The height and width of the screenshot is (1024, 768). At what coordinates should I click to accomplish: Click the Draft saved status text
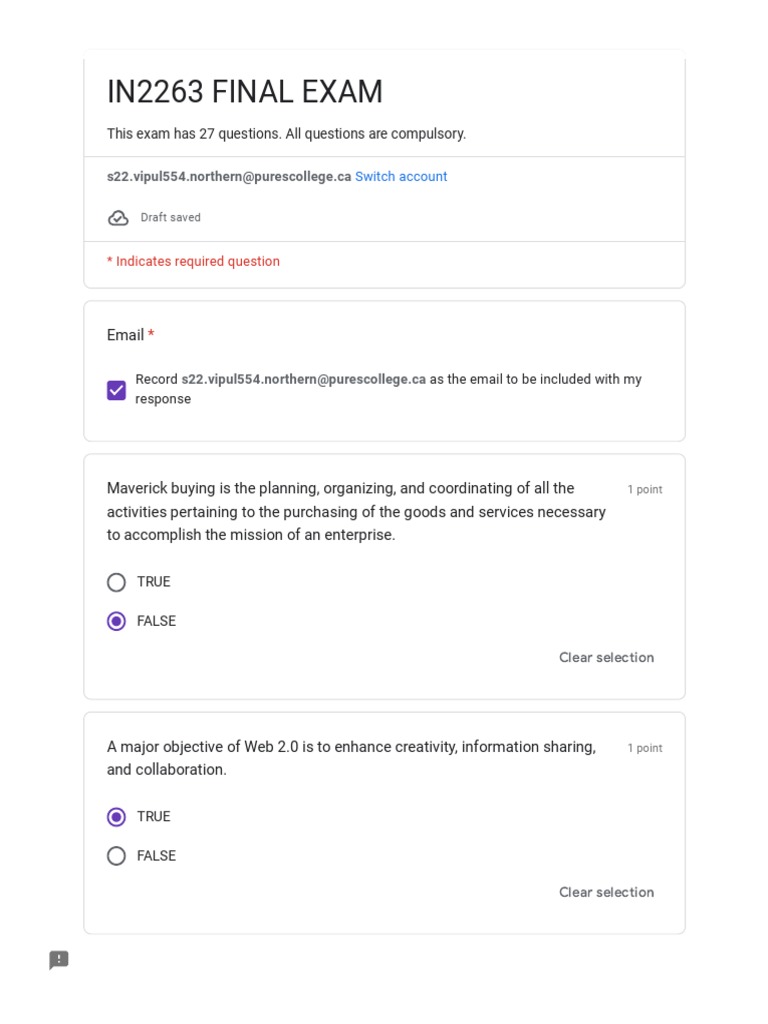tap(170, 218)
